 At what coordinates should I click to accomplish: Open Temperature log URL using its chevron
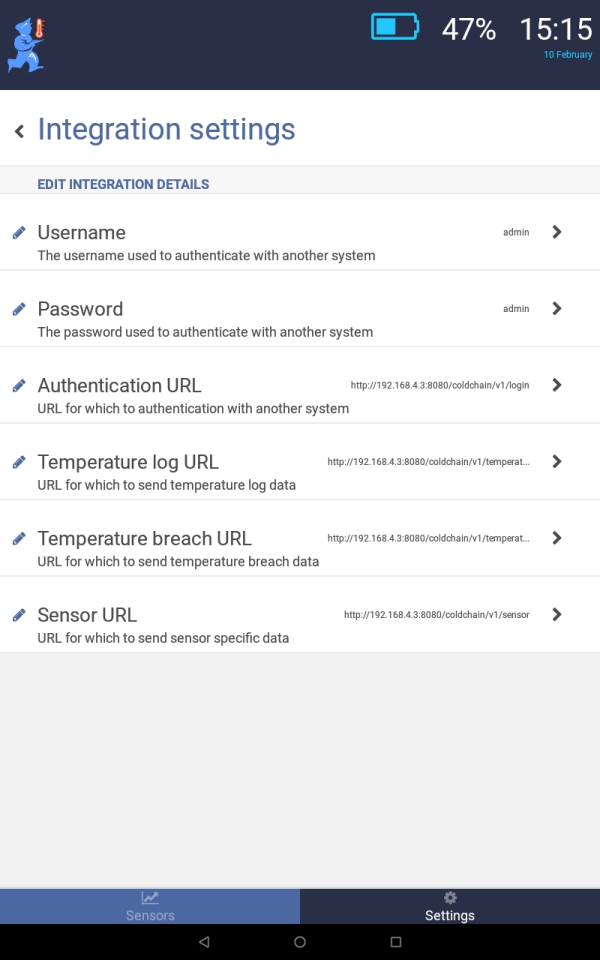(x=557, y=462)
